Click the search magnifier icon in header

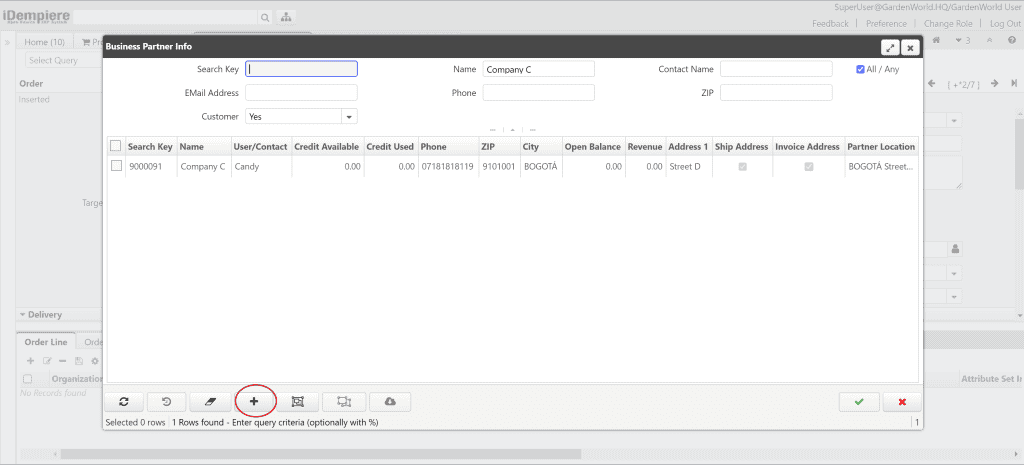tap(265, 17)
